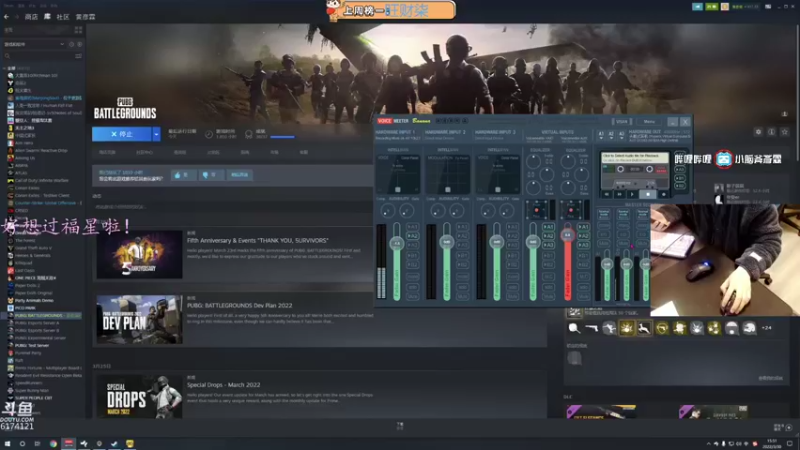Click Dev Plan news thumbnail image
The image size is (800, 450).
pos(139,319)
